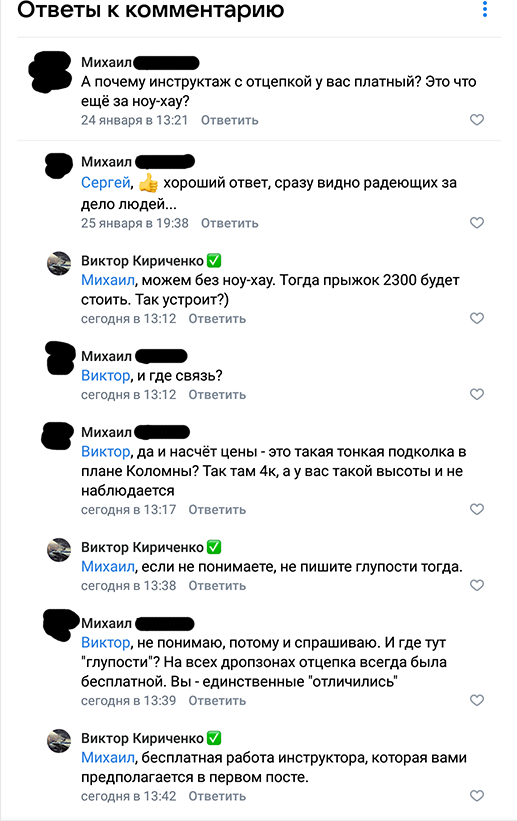Like Viktor's 13:12 reply about 2300

[x=477, y=318]
